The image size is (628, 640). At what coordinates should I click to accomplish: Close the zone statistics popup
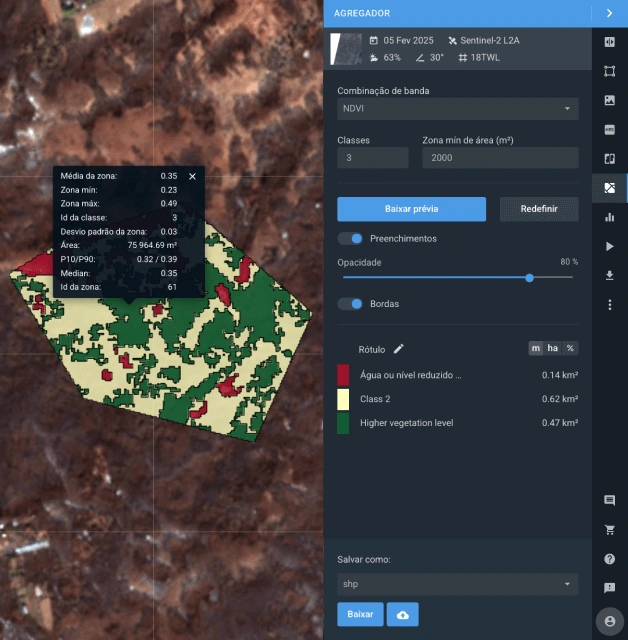tap(192, 176)
